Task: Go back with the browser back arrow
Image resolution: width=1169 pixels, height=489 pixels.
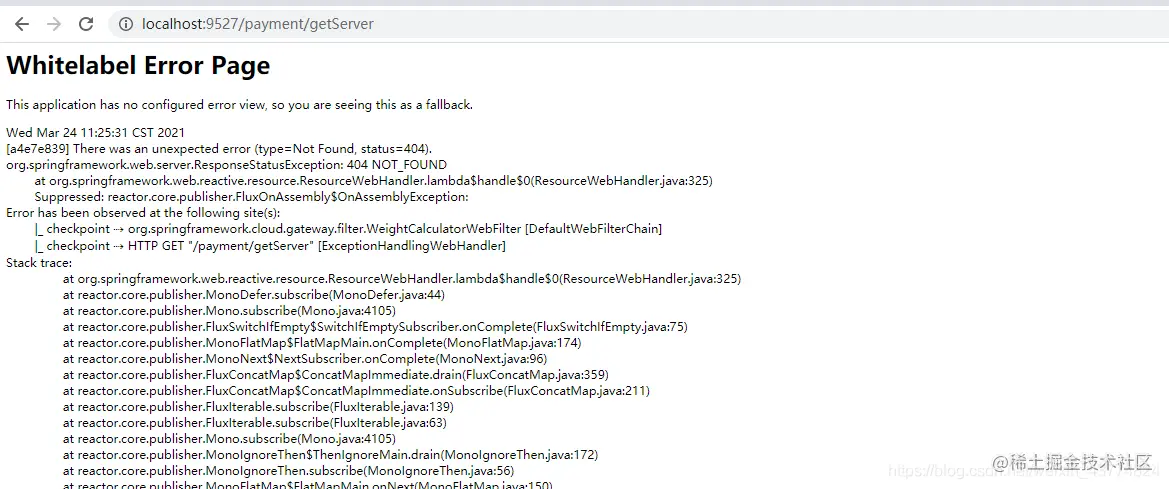Action: click(22, 24)
